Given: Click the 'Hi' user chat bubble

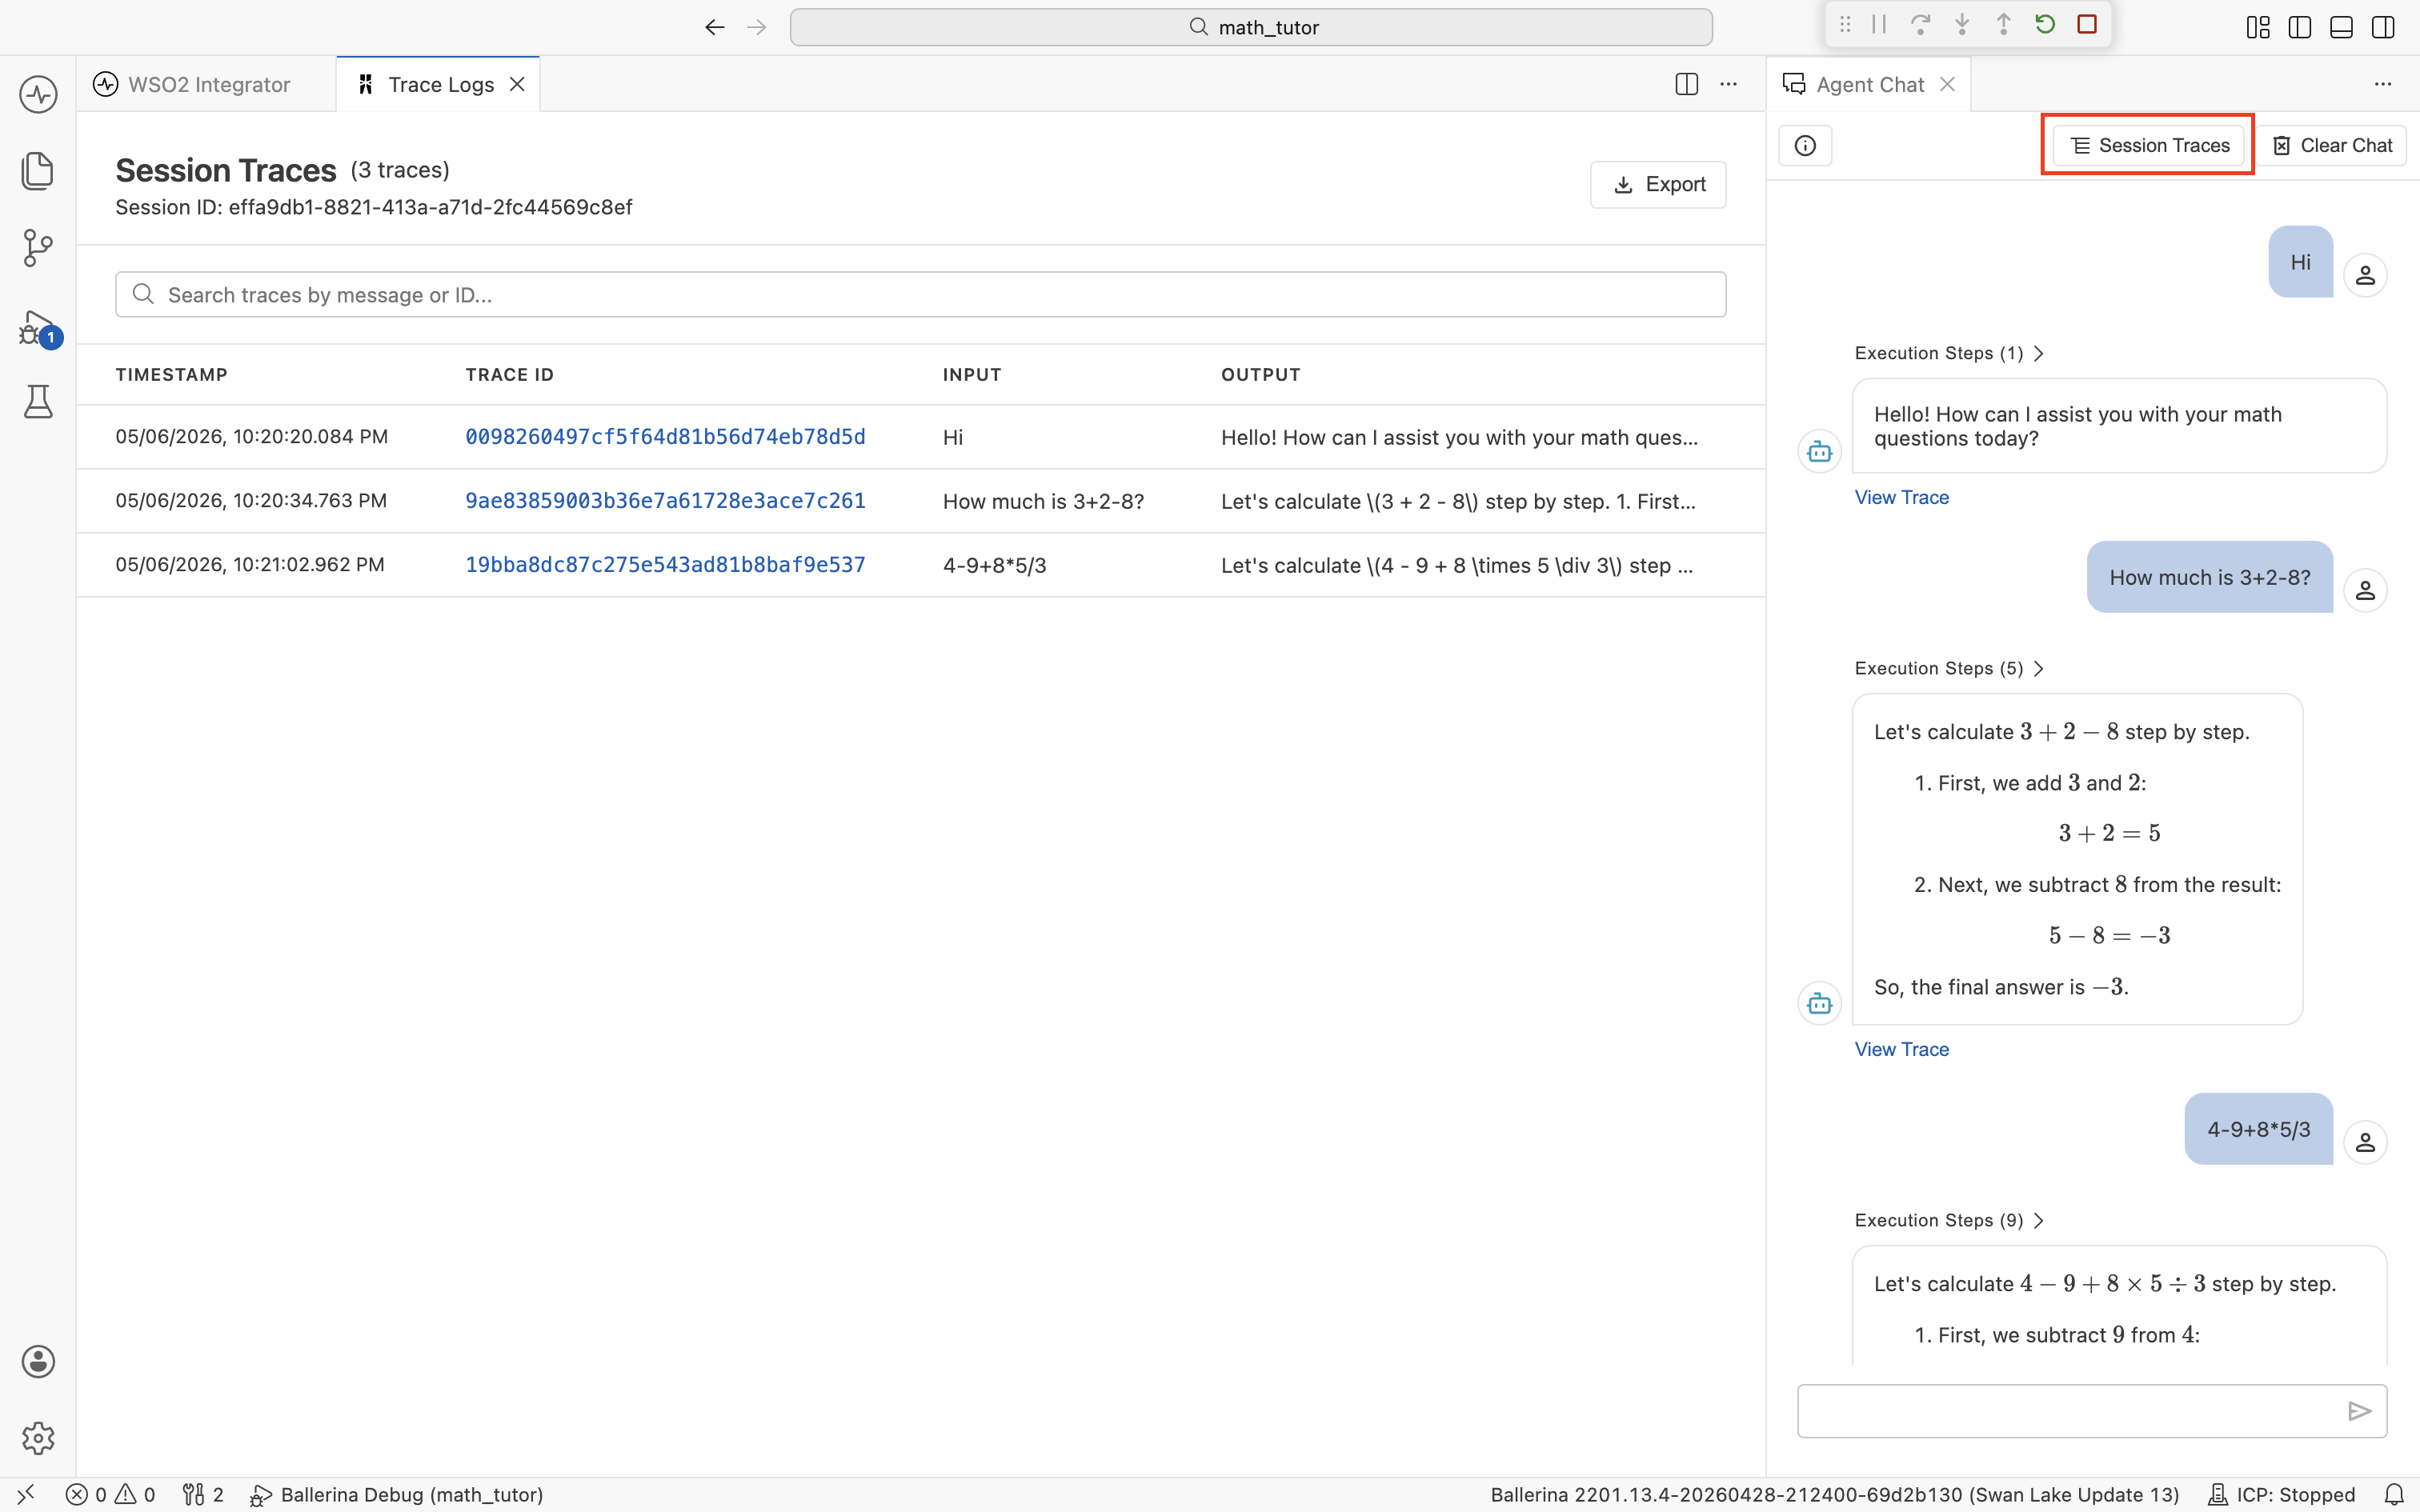Looking at the screenshot, I should tap(2300, 262).
